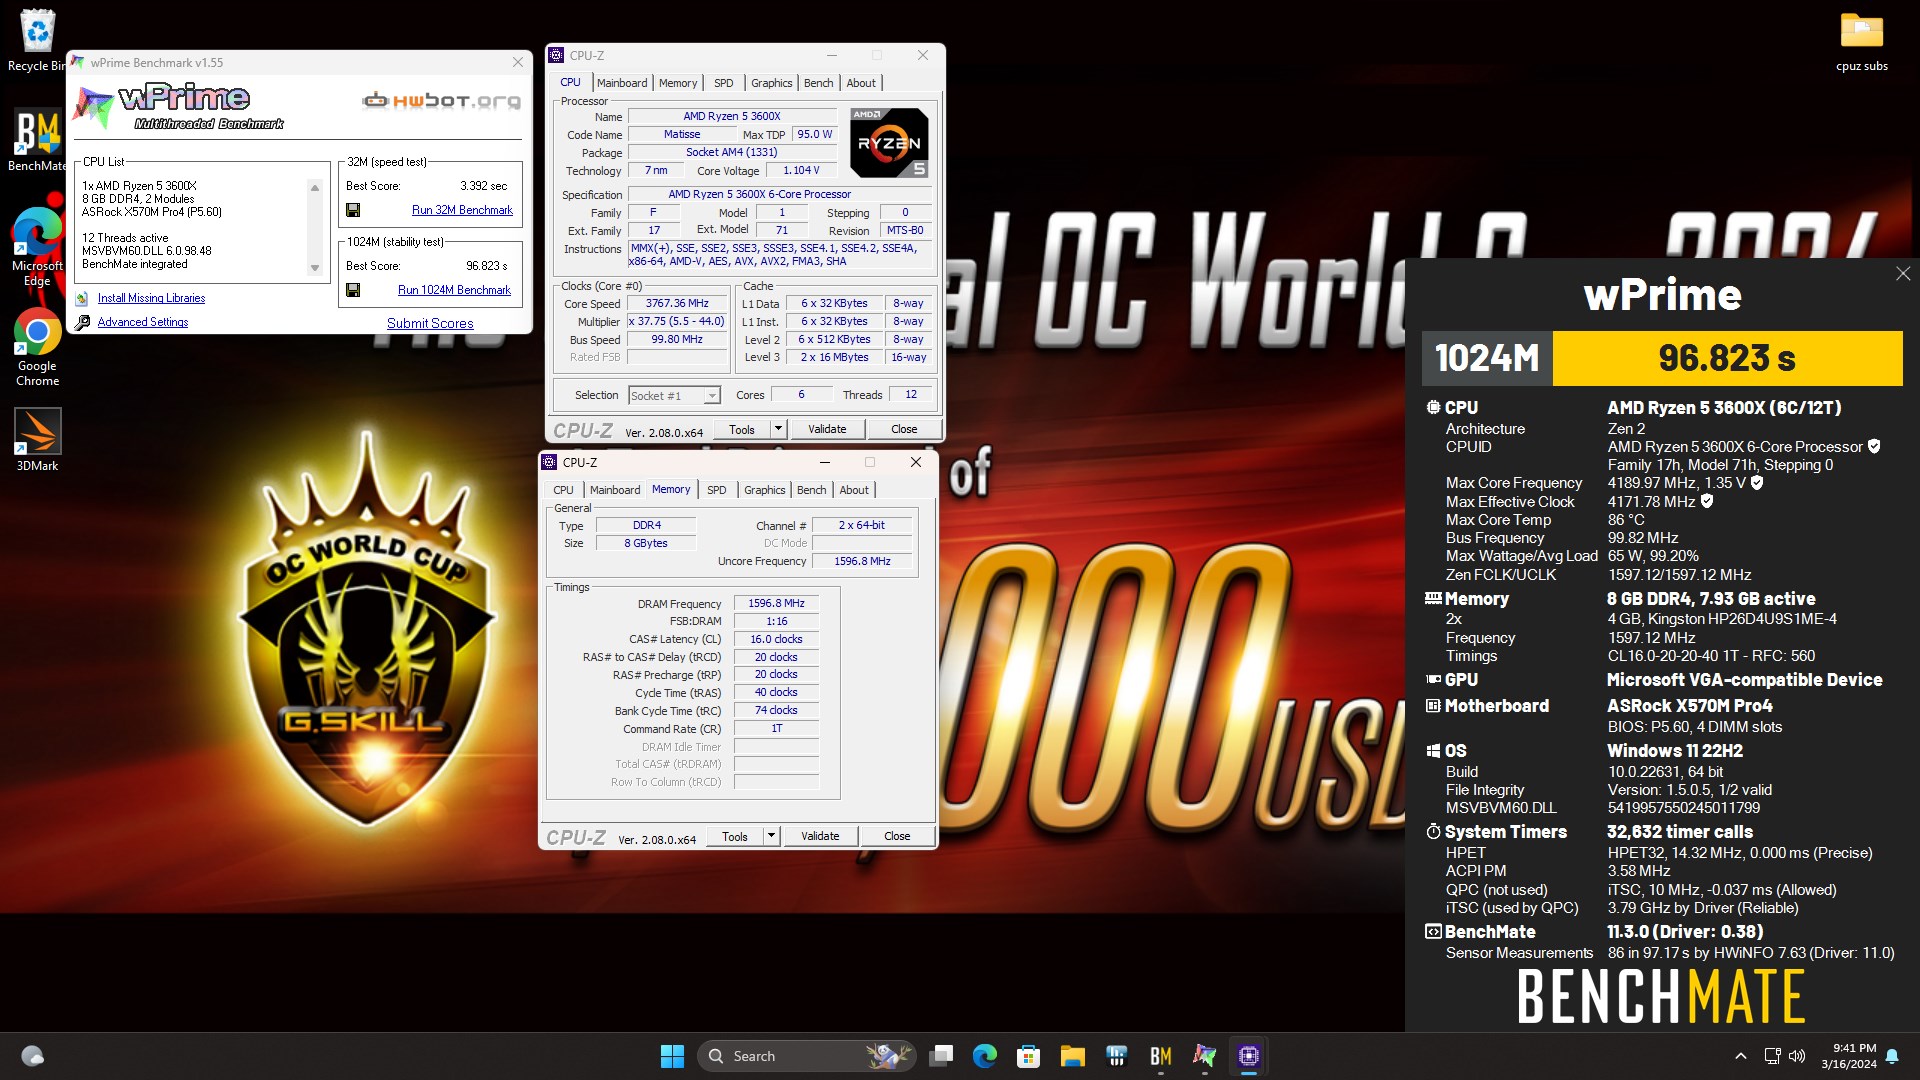Click Validate button in lower CPU-Z
Viewport: 1920px width, 1080px height.
(820, 836)
